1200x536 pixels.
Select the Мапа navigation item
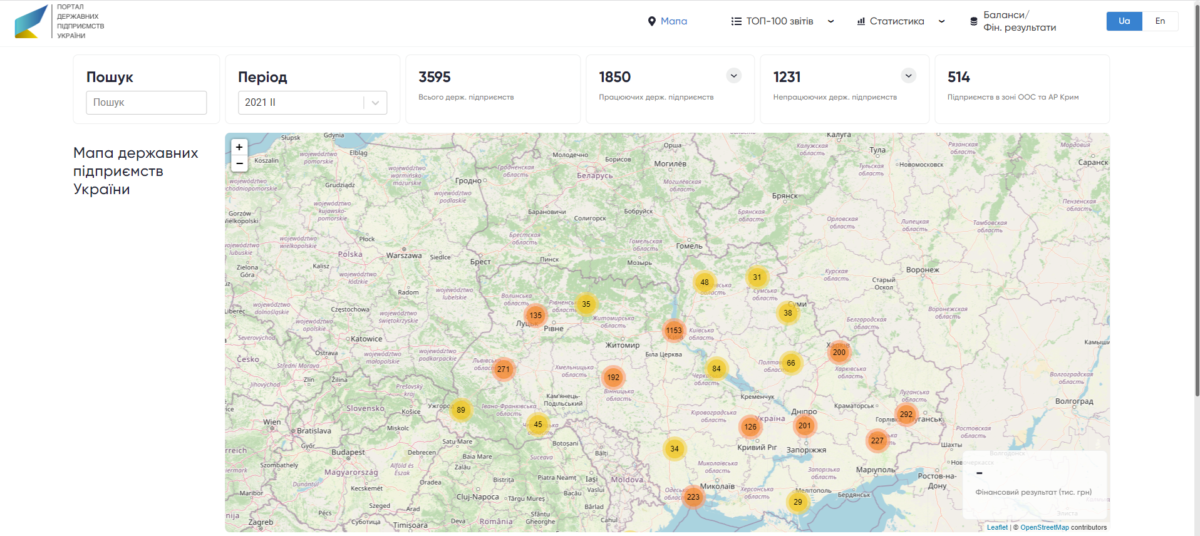667,21
